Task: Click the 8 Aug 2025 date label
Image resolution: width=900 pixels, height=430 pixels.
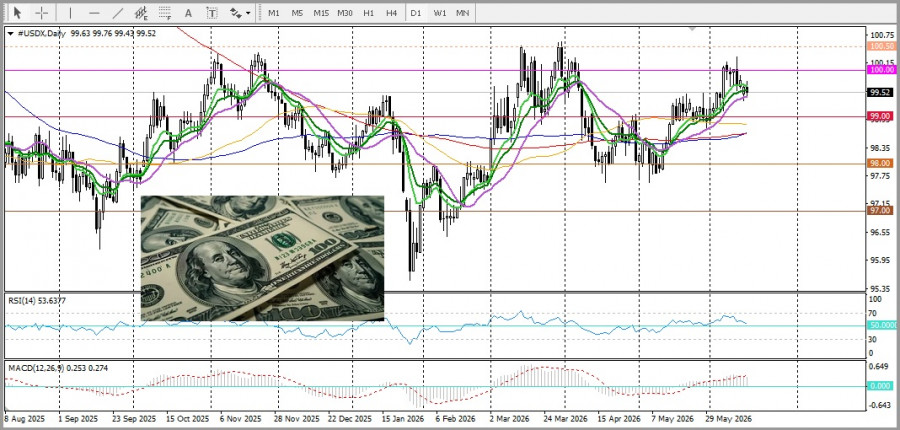Action: (24, 418)
